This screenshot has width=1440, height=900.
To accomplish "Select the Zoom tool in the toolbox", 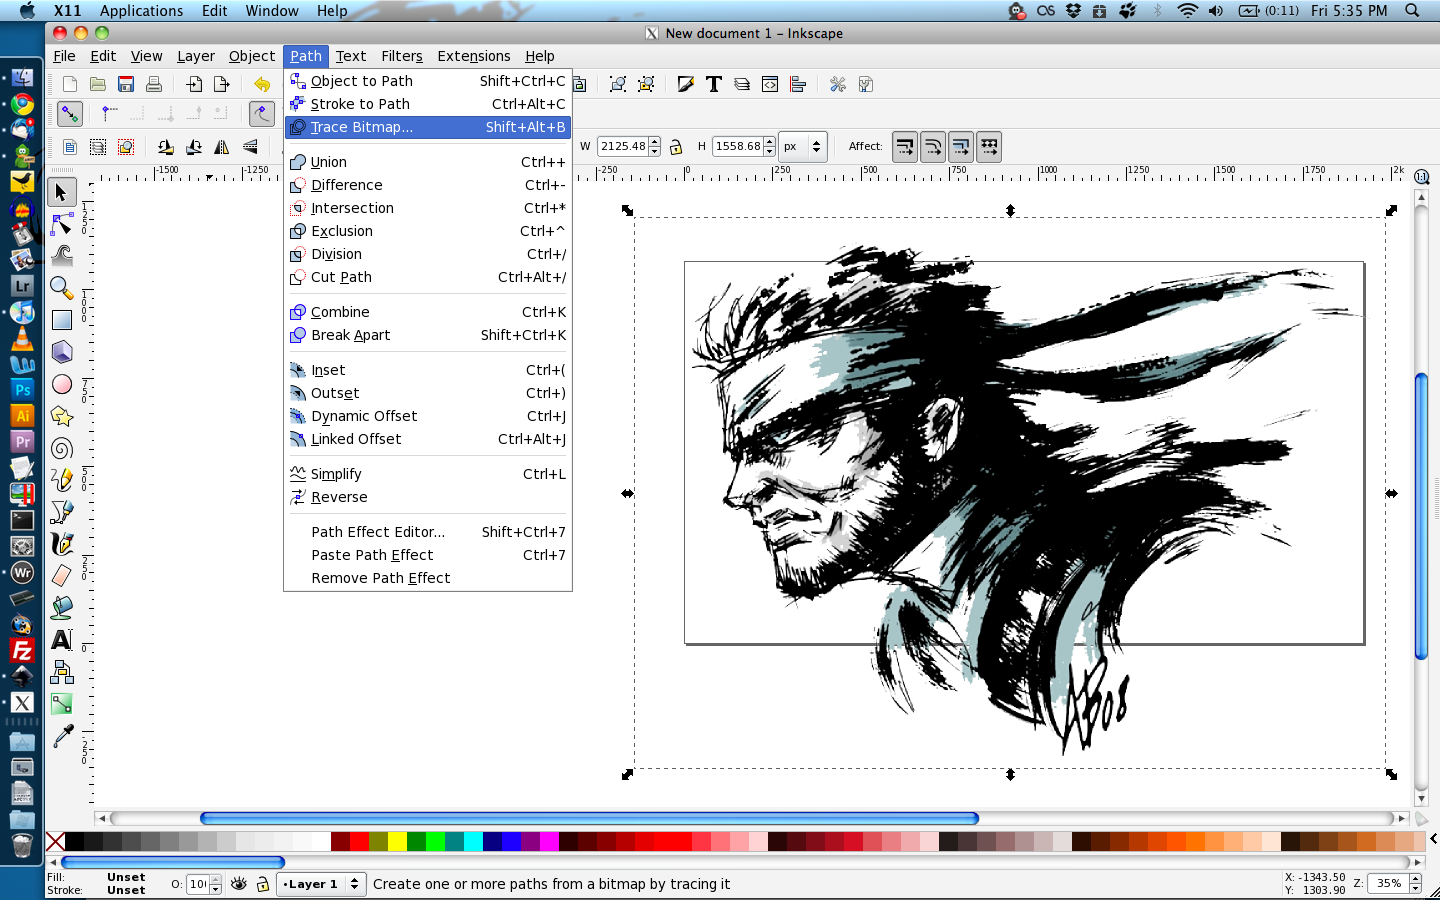I will tap(61, 288).
